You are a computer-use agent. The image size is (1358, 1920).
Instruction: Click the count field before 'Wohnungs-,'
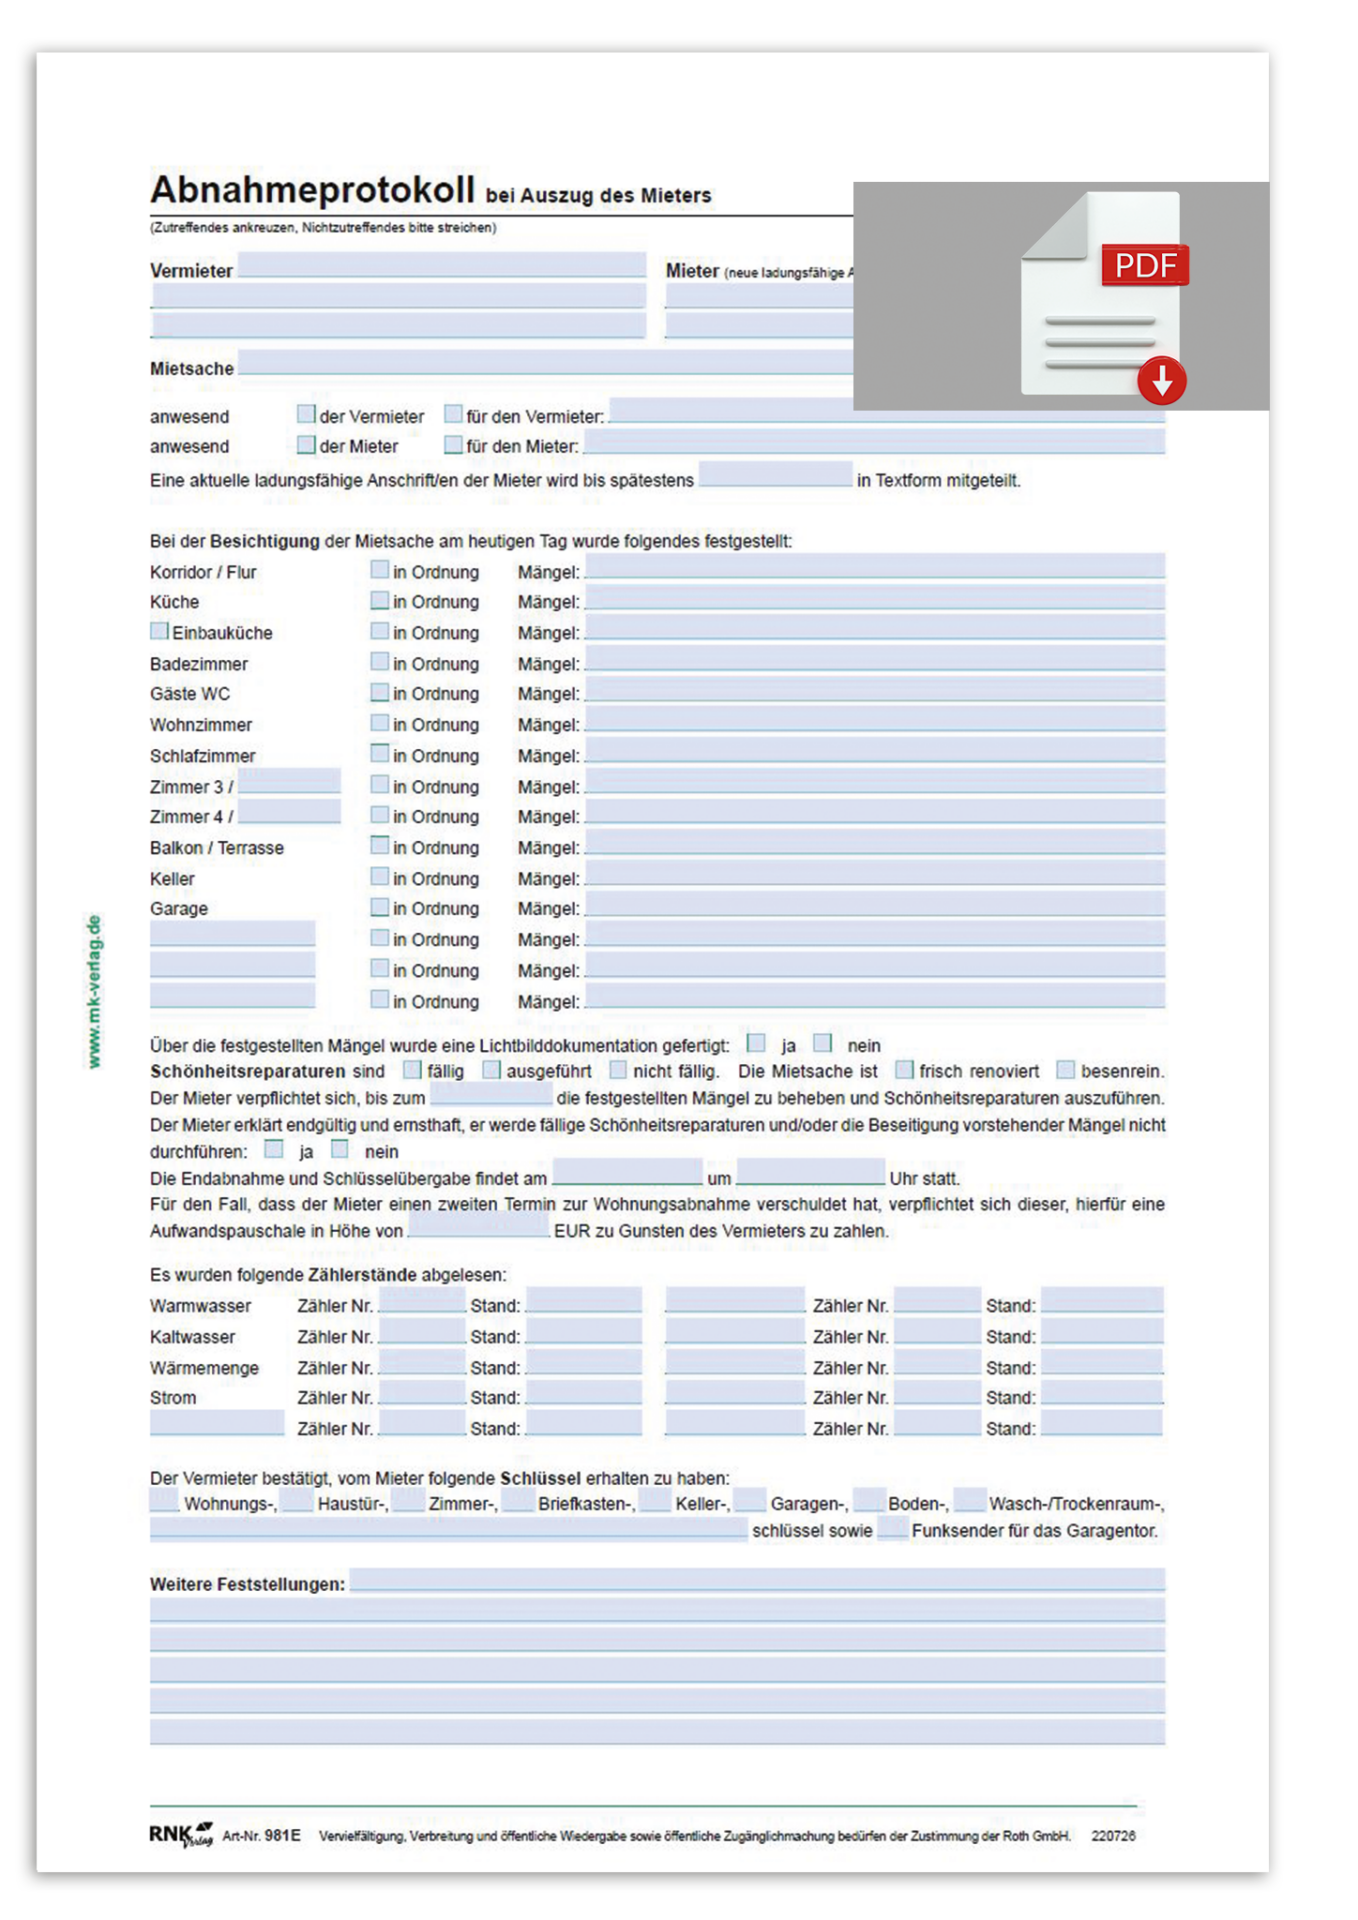click(x=164, y=1500)
